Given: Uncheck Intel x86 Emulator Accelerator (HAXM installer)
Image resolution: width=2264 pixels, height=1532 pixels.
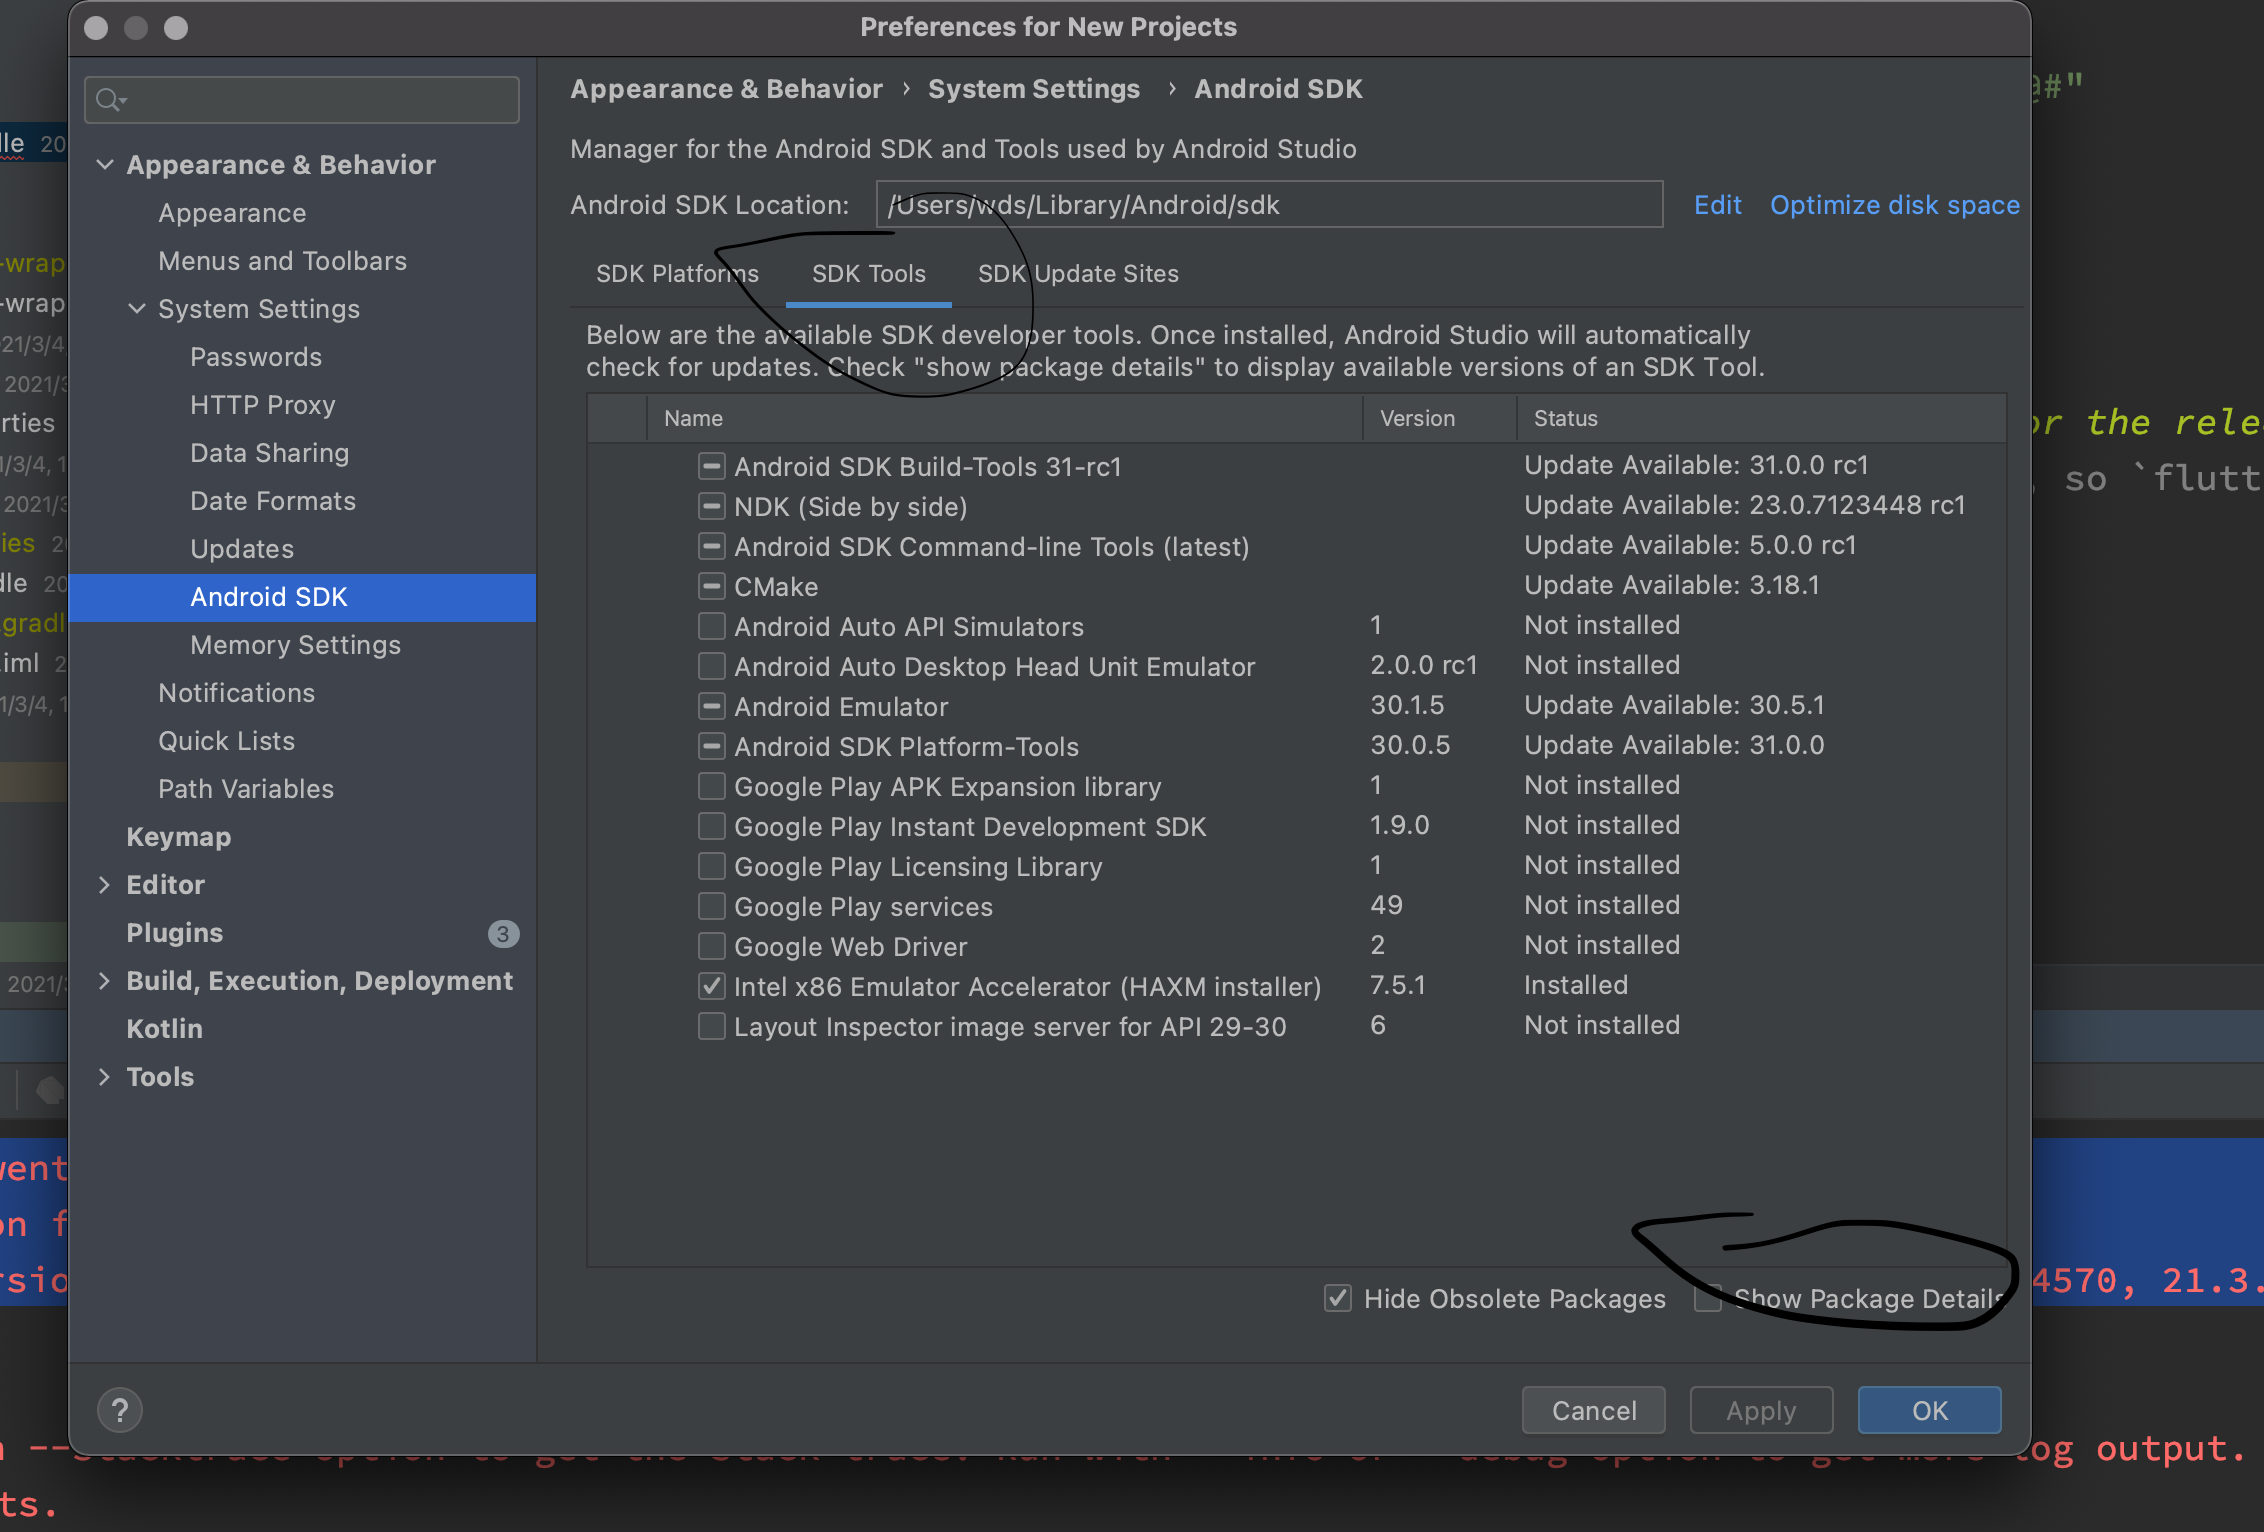Looking at the screenshot, I should tap(711, 986).
